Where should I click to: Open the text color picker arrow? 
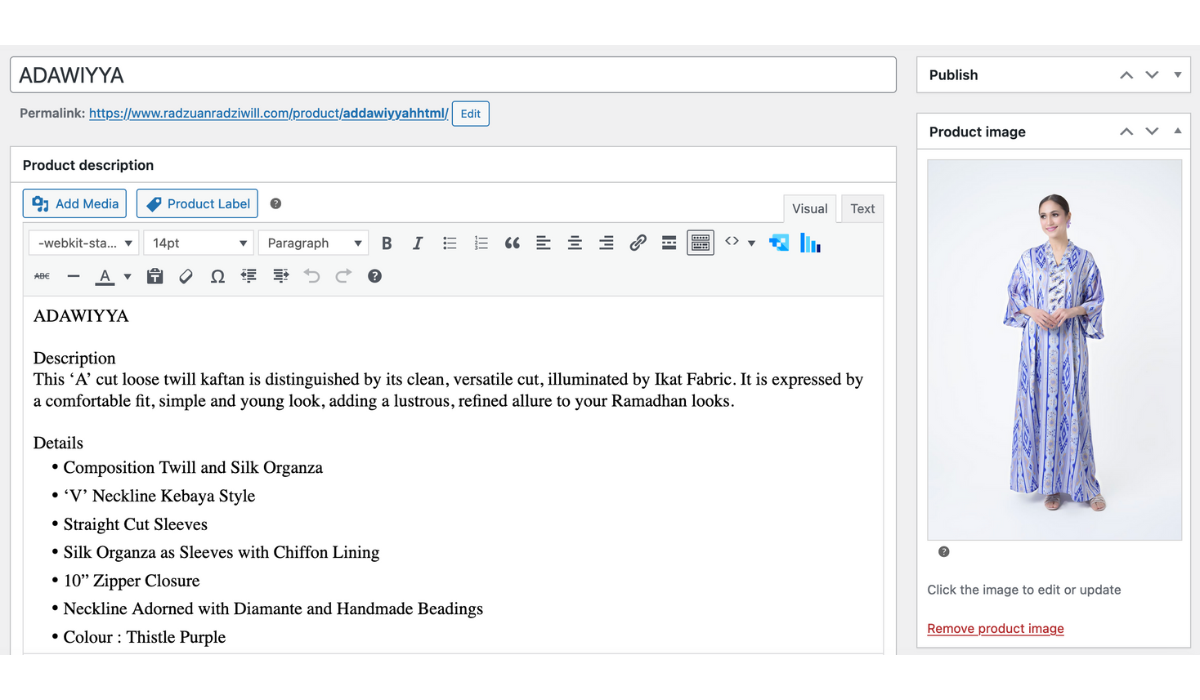127,277
